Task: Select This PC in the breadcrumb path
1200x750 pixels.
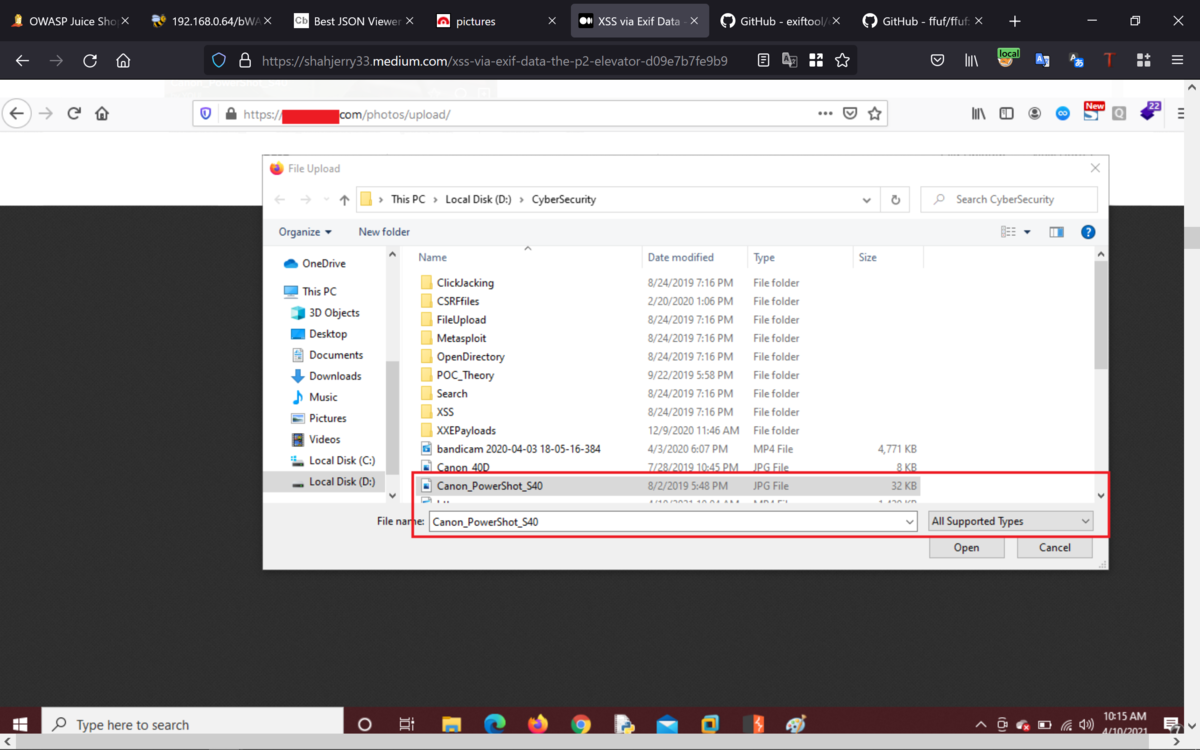Action: point(408,199)
